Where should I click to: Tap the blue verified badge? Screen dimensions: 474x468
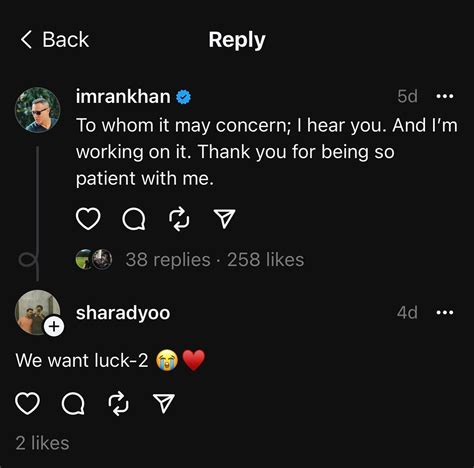click(183, 97)
